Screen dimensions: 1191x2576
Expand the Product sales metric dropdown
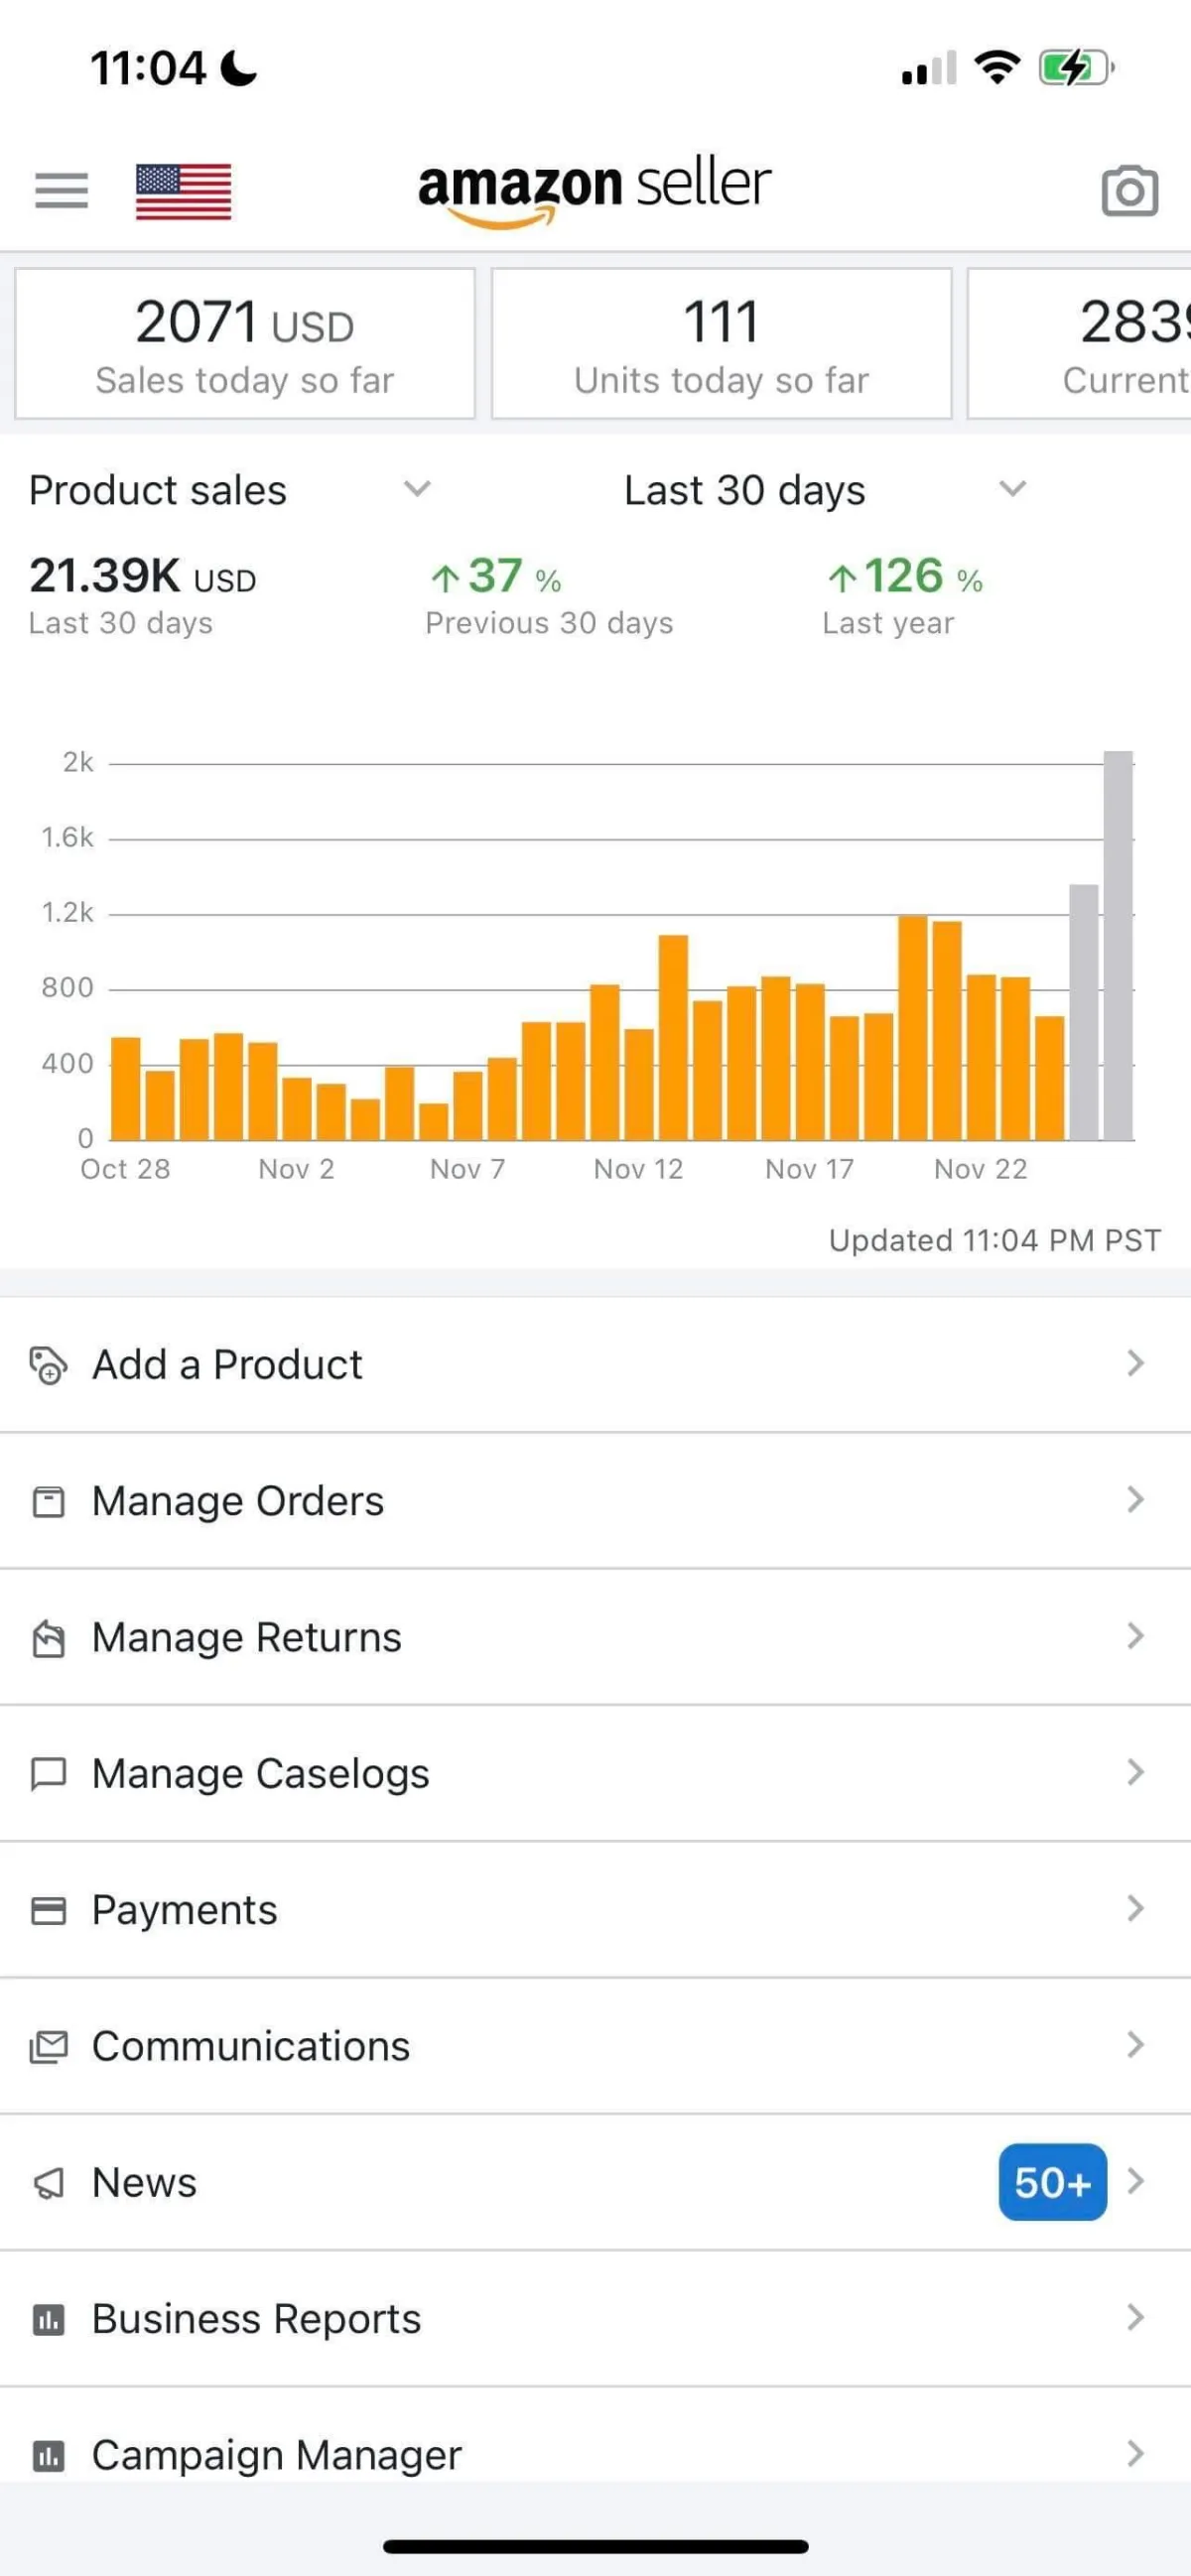pyautogui.click(x=416, y=489)
